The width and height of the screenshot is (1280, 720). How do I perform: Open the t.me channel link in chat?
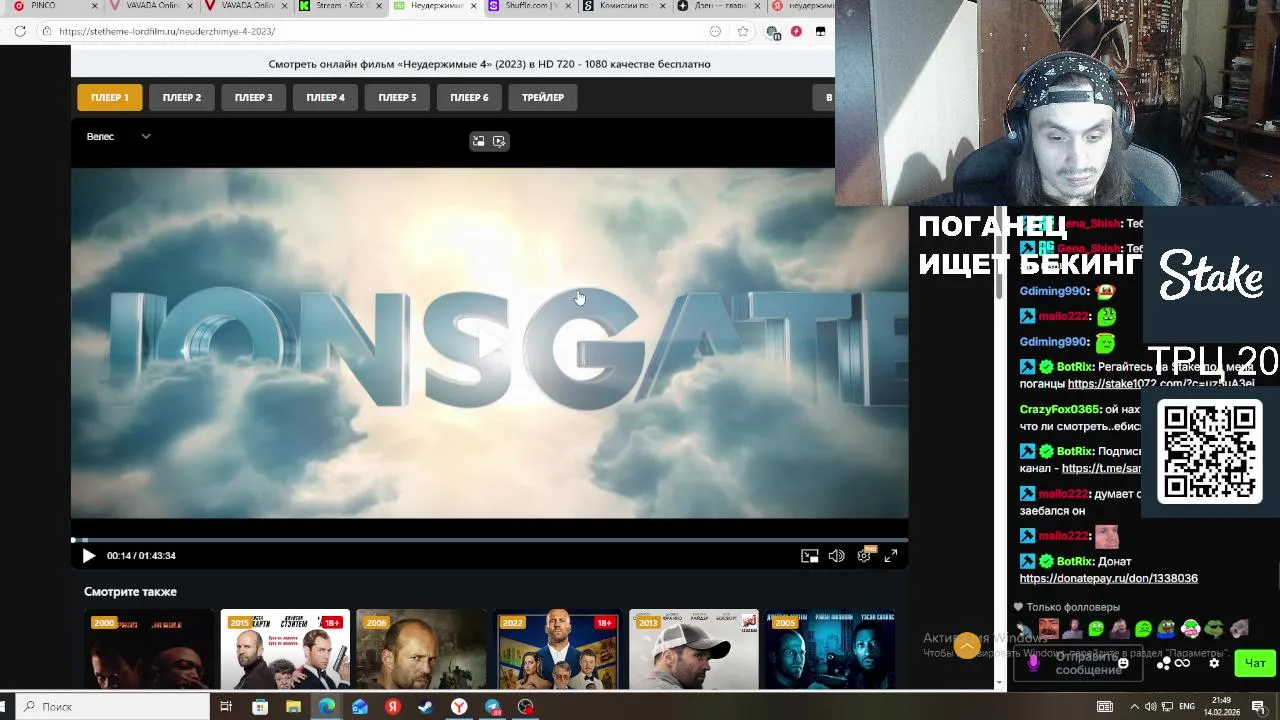pos(1101,468)
